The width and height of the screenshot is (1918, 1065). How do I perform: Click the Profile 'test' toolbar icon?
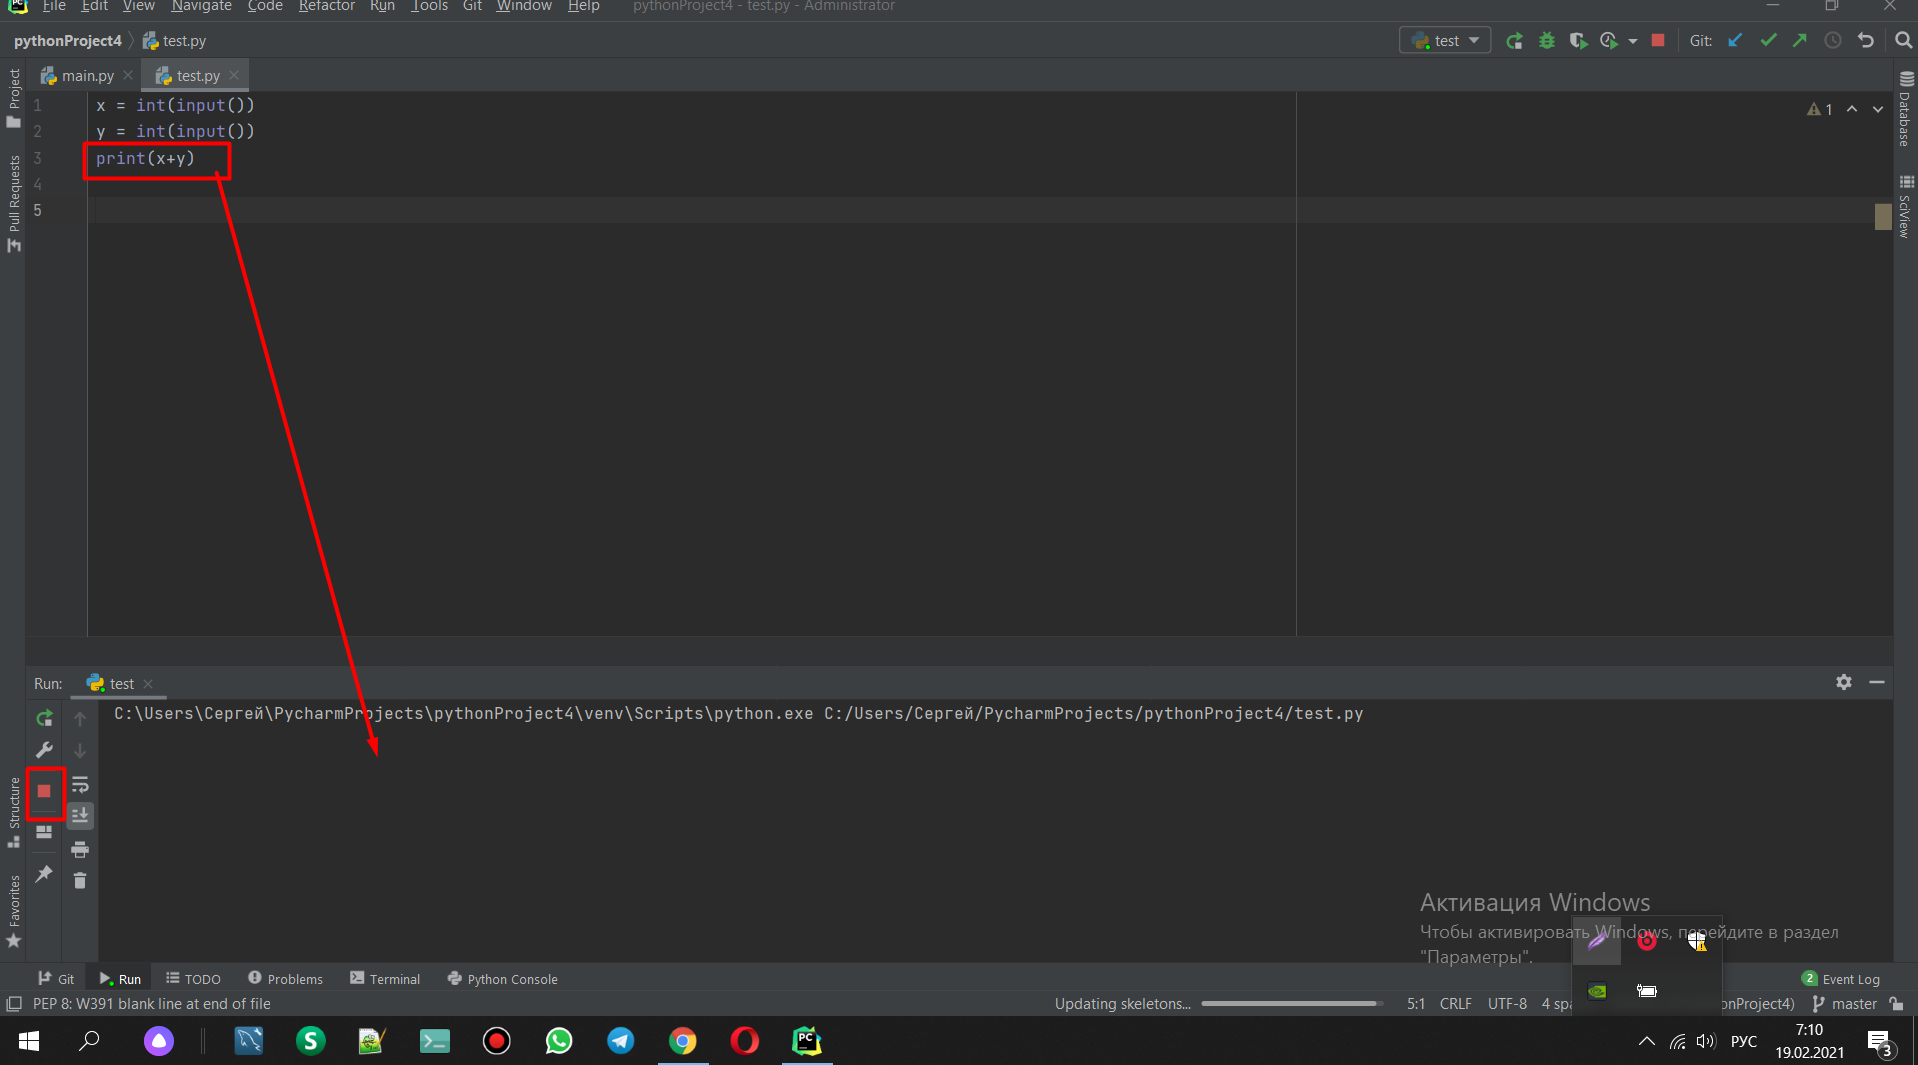click(1609, 41)
